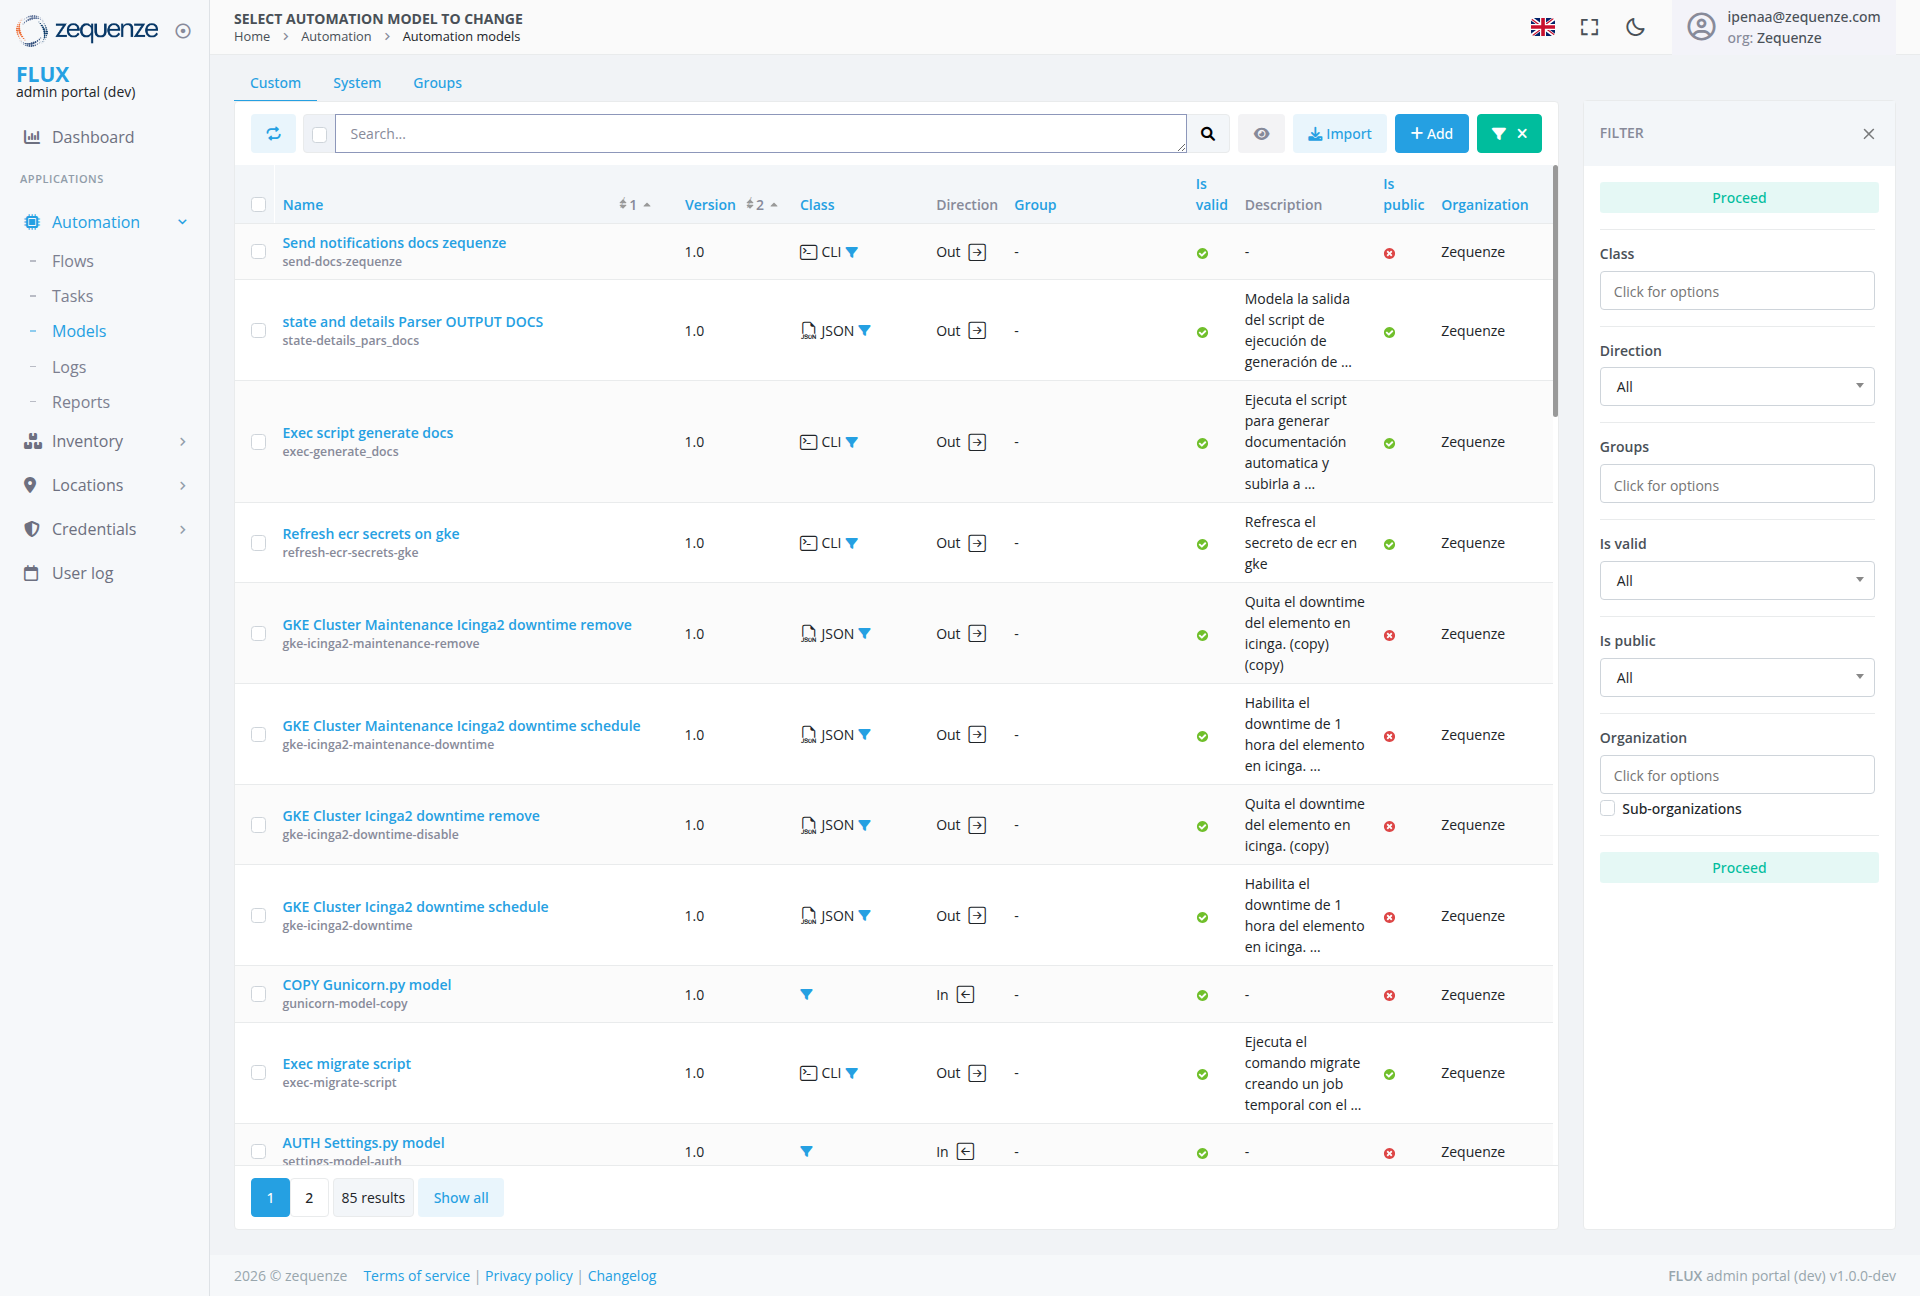This screenshot has width=1920, height=1296.
Task: Switch to dark mode with the moon icon
Action: click(1635, 27)
